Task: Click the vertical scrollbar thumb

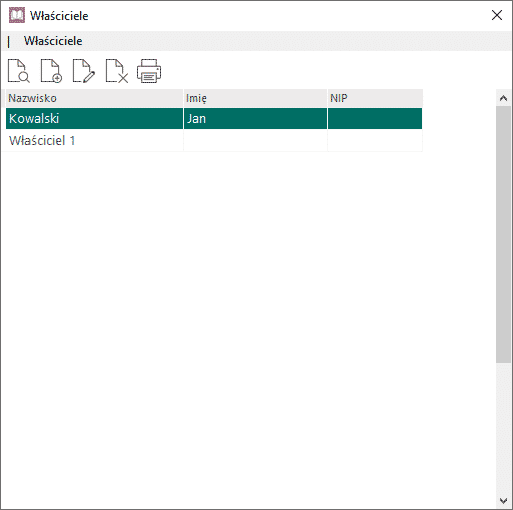Action: click(504, 235)
